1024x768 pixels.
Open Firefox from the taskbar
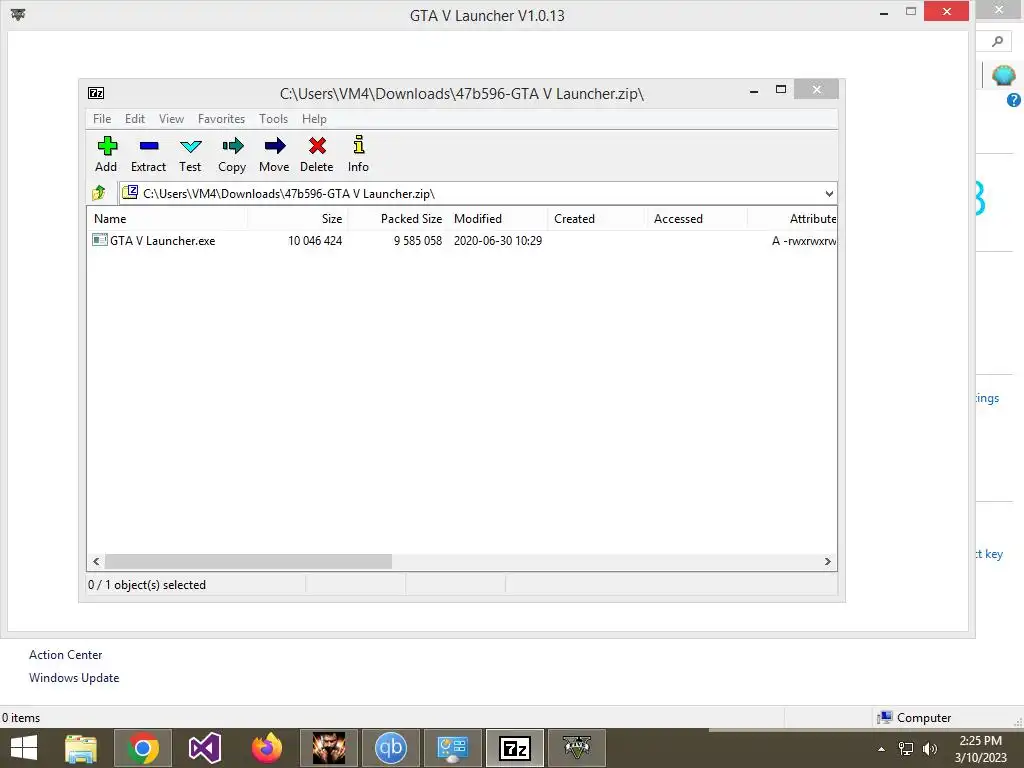click(266, 748)
